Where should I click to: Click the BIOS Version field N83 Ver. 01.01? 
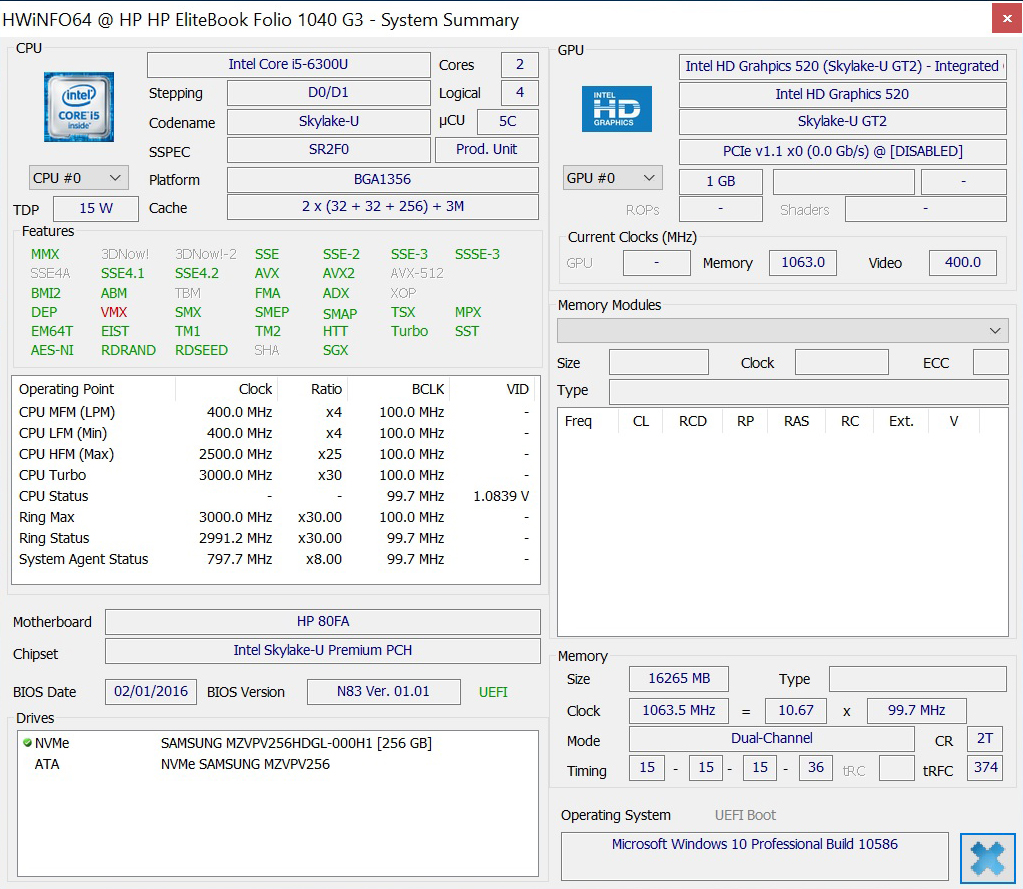point(384,692)
